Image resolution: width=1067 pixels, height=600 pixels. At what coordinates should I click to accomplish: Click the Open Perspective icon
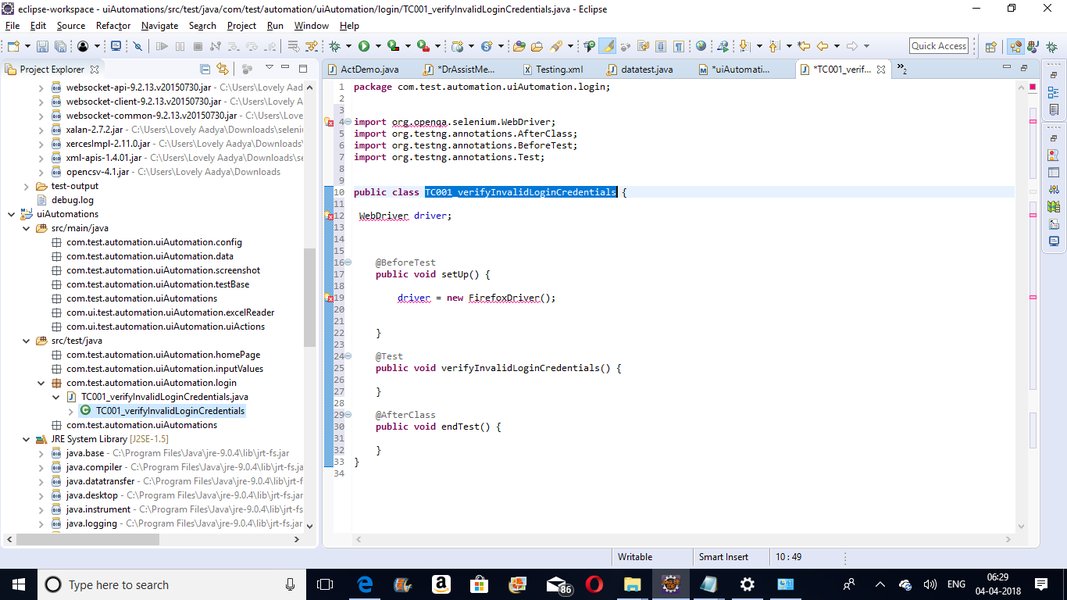[x=991, y=46]
